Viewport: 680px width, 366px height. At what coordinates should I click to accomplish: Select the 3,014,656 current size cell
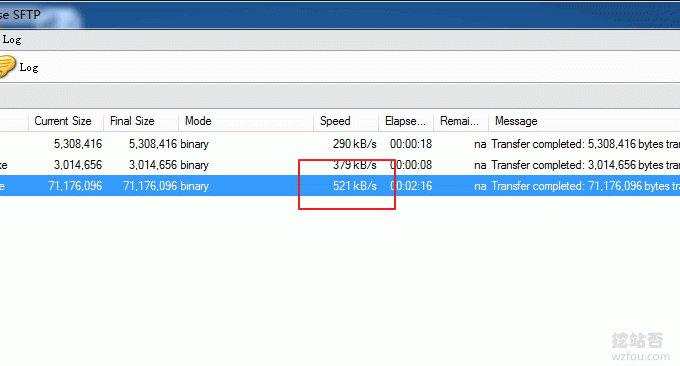tap(78, 165)
